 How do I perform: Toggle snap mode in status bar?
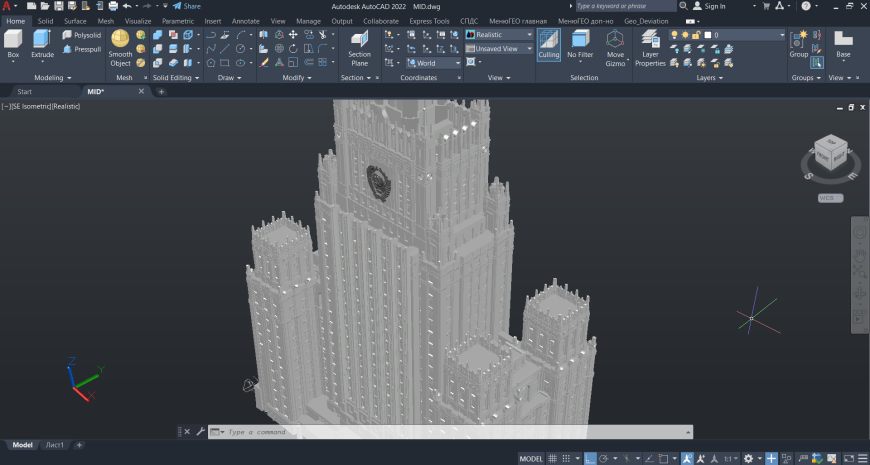tap(567, 459)
